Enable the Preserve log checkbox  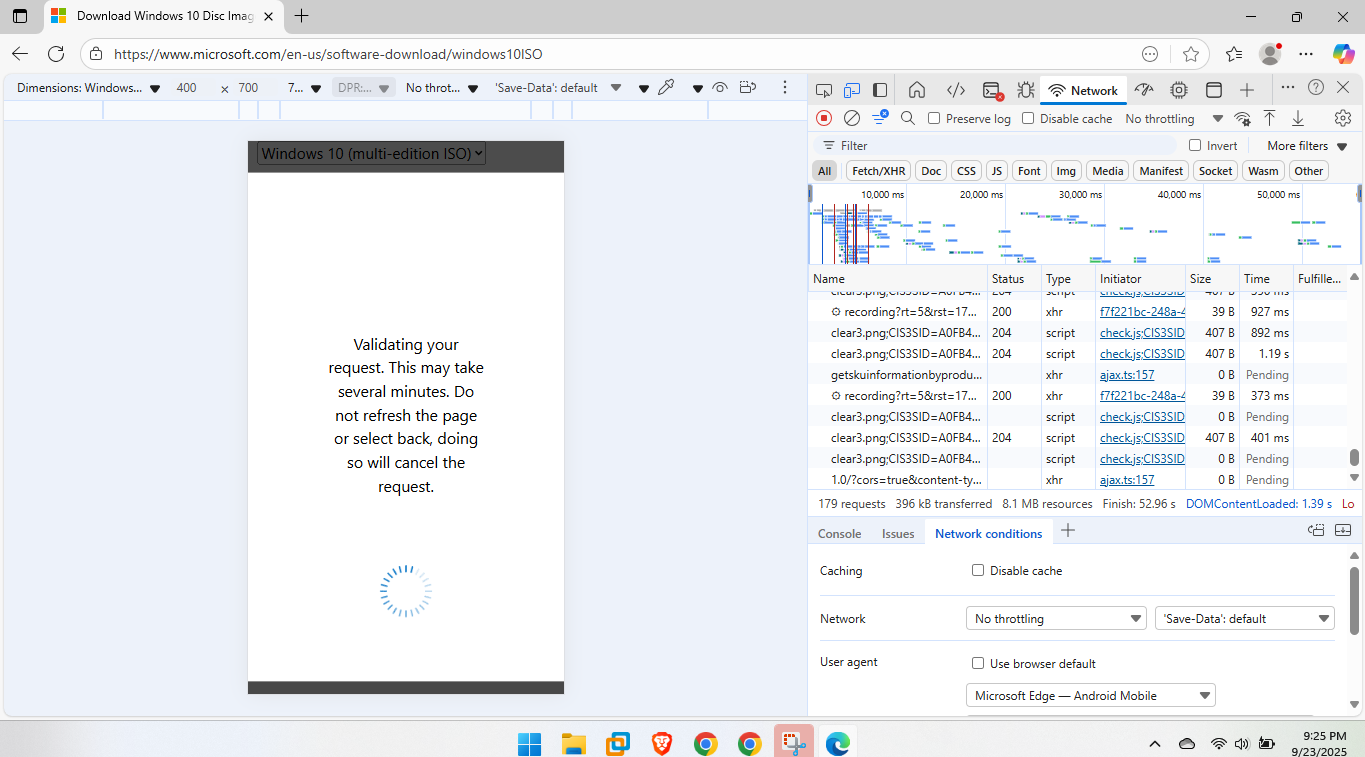[x=934, y=118]
